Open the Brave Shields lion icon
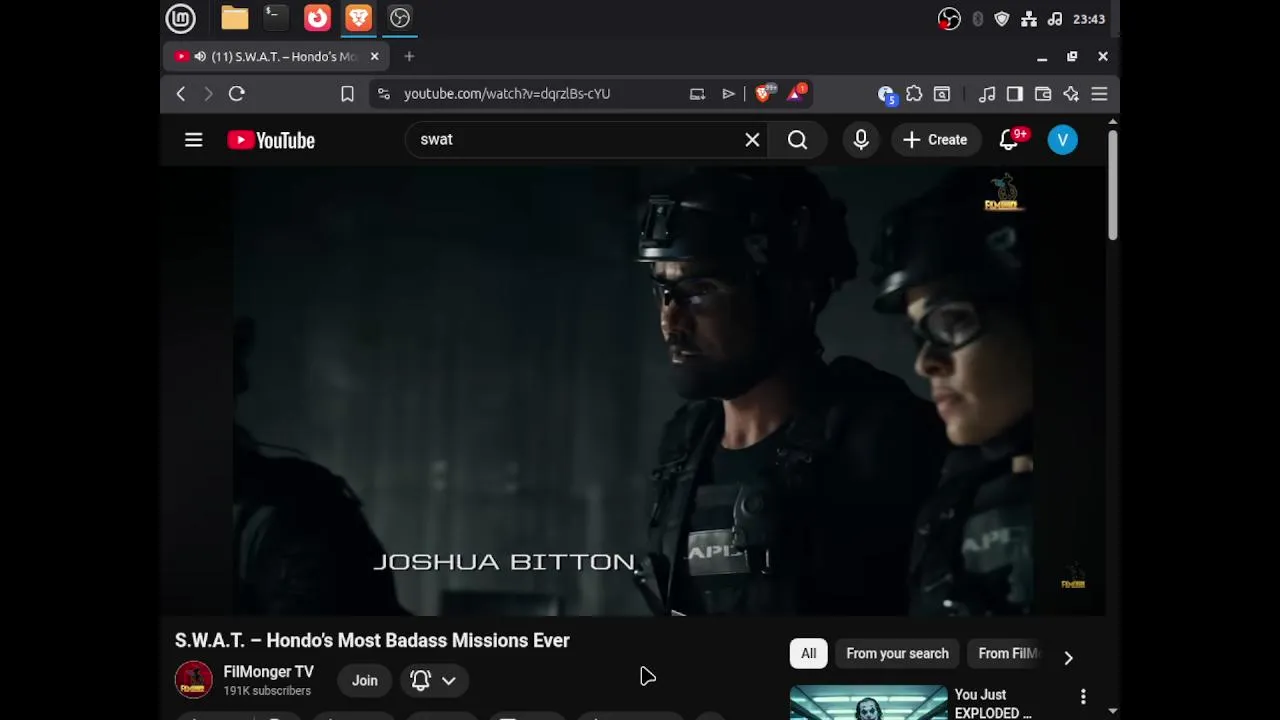Image resolution: width=1280 pixels, height=720 pixels. pos(765,94)
